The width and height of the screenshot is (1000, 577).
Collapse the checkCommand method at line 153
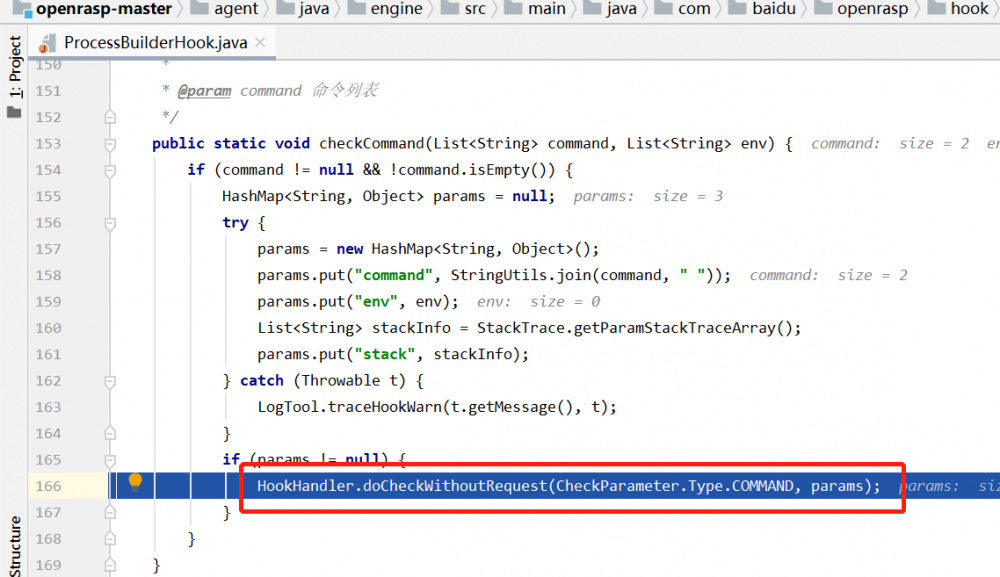tap(110, 144)
